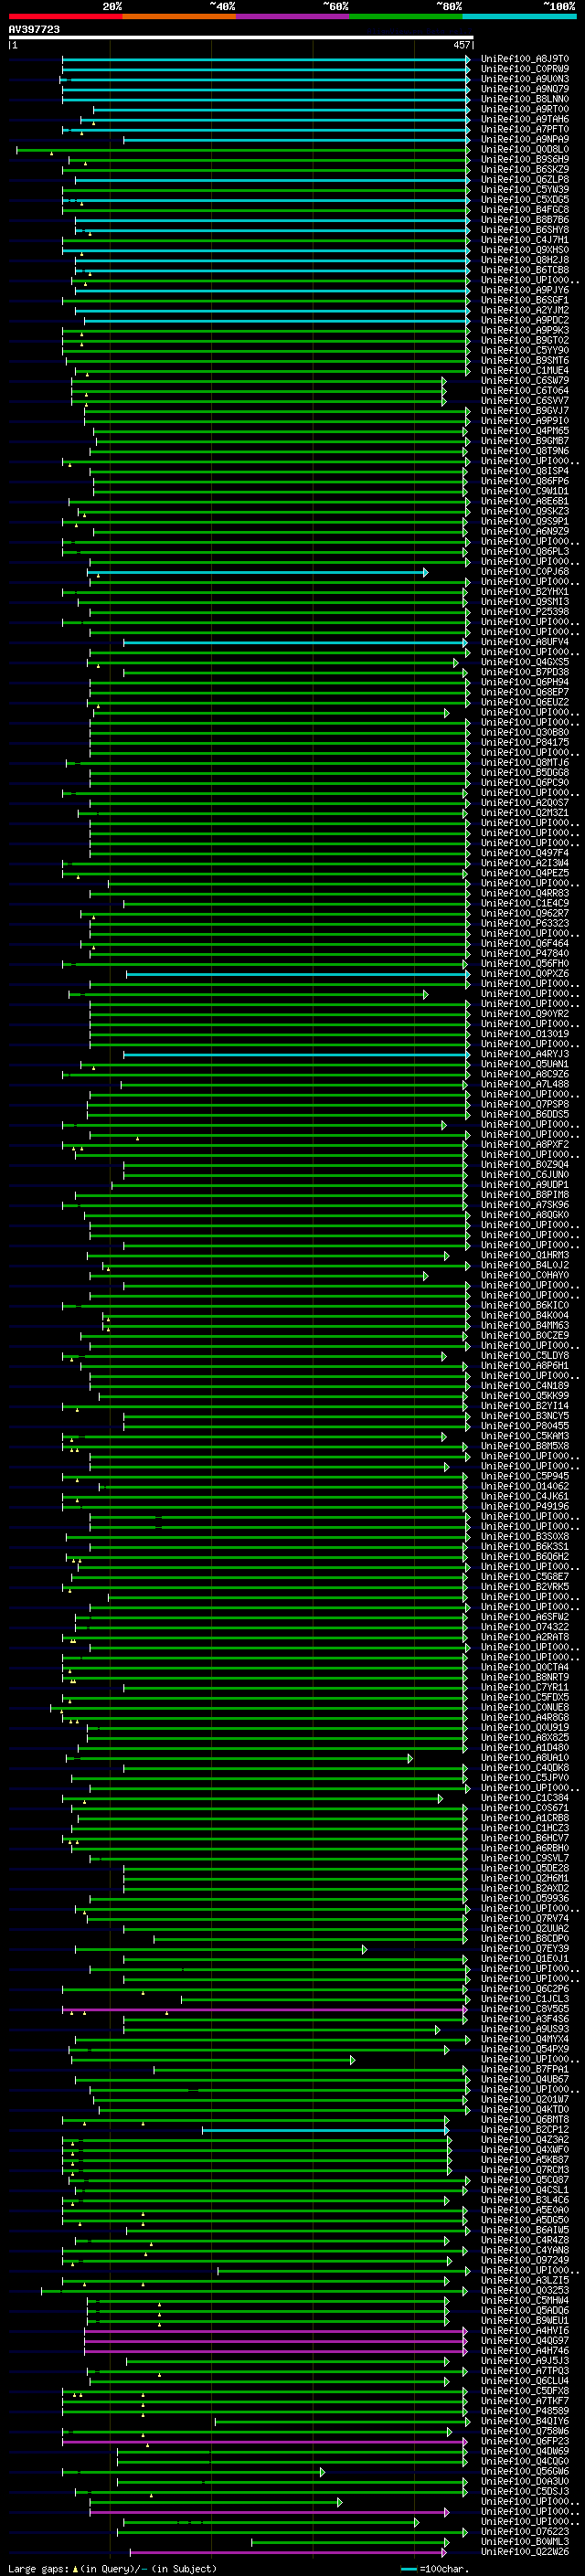This screenshot has height=2576, width=585.
Task: Open UniRef100_O13019 label
Action: click(525, 1034)
